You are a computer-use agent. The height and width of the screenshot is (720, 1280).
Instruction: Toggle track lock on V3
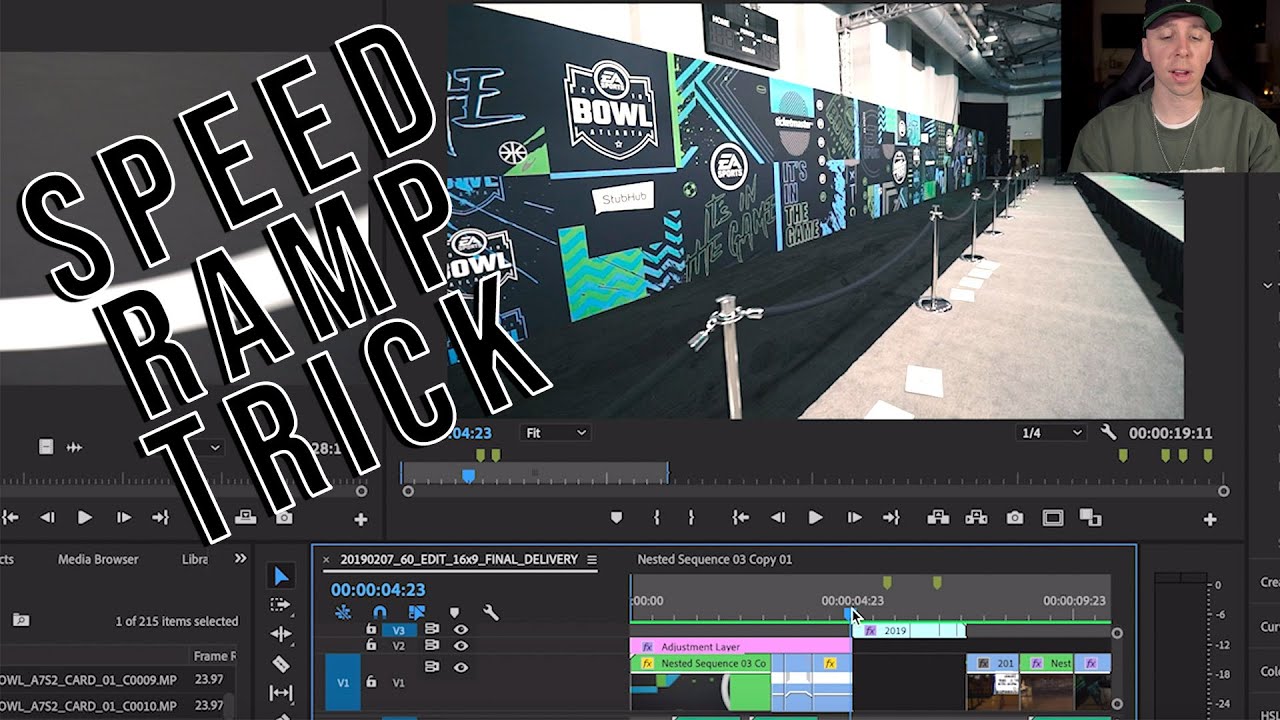371,630
